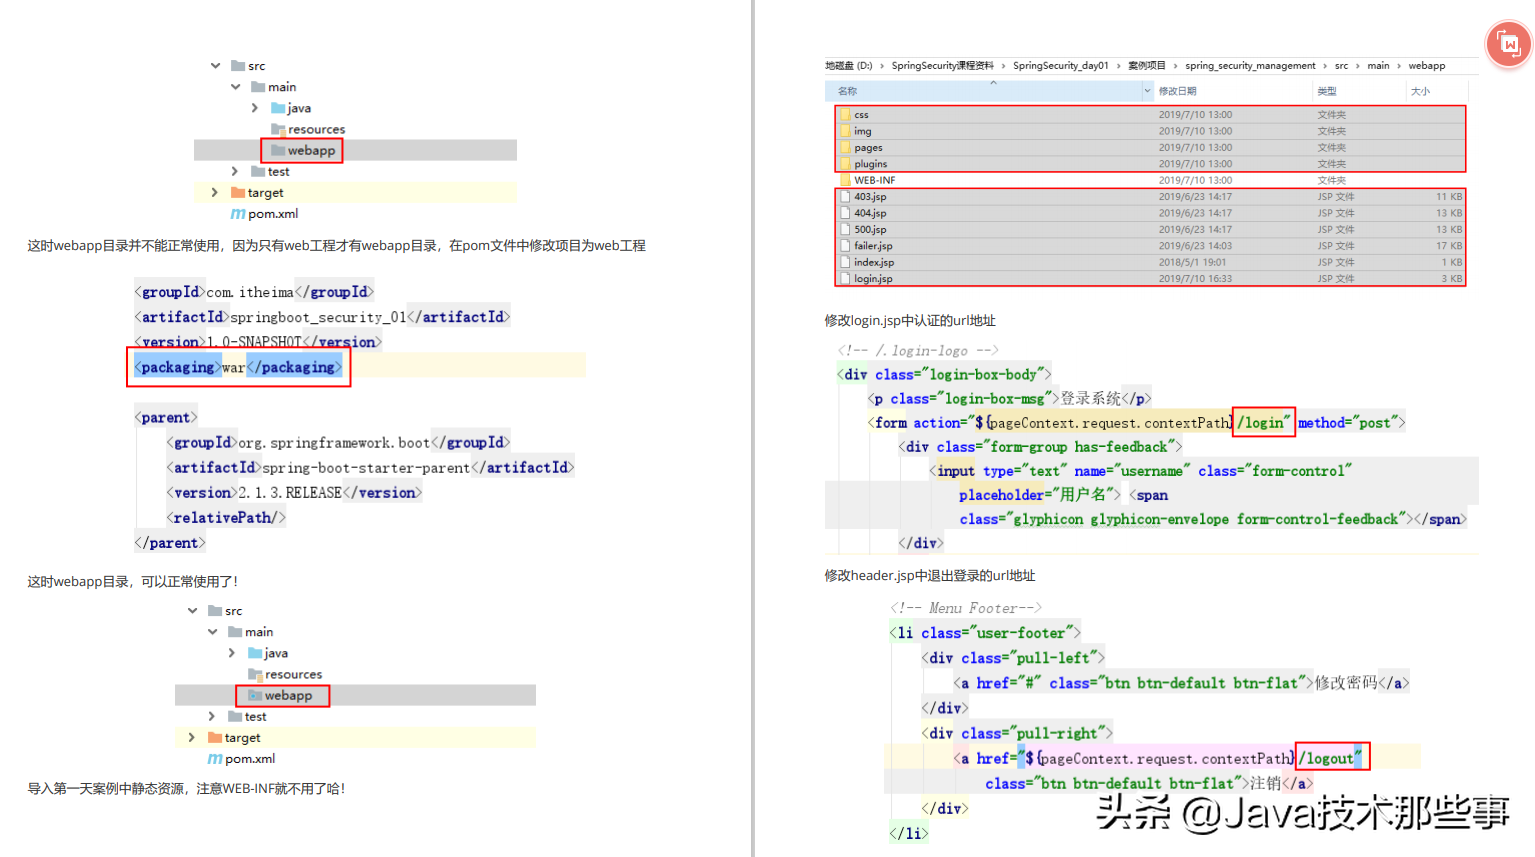Click the /login text in form action code
Screen dimensions: 1535x857
(1264, 423)
